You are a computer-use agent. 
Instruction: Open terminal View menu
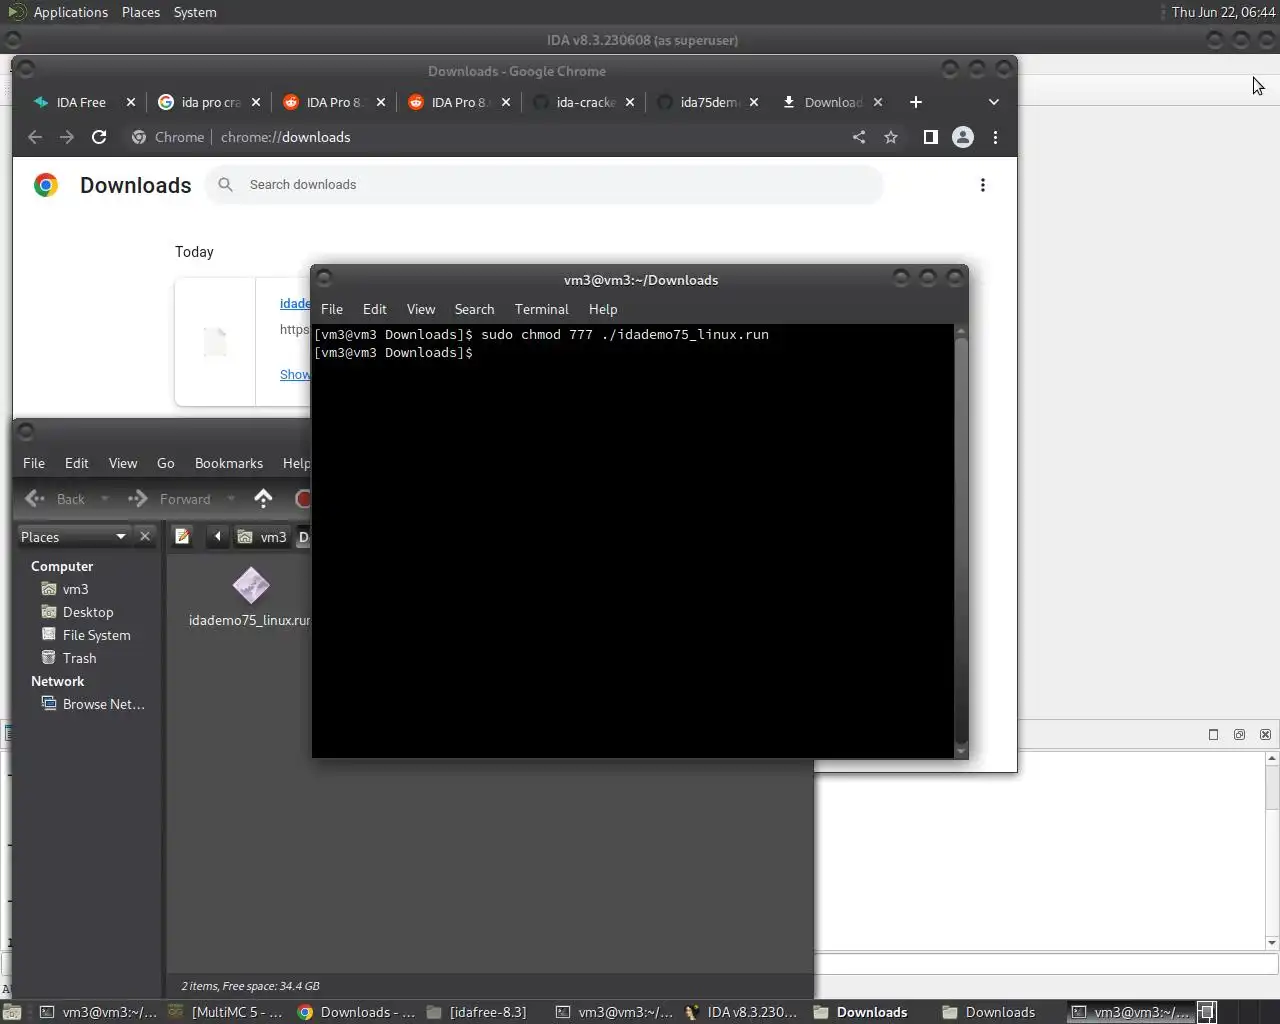(x=421, y=309)
